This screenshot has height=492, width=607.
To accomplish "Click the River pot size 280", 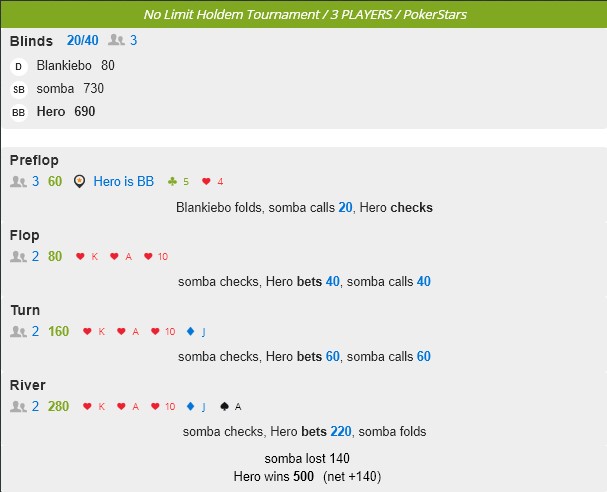I will coord(58,406).
